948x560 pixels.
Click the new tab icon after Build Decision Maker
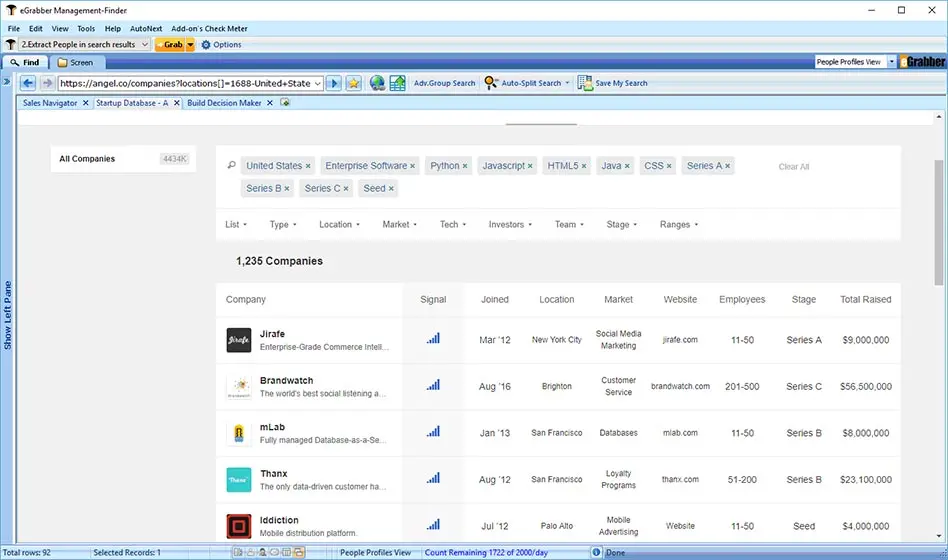[x=285, y=103]
